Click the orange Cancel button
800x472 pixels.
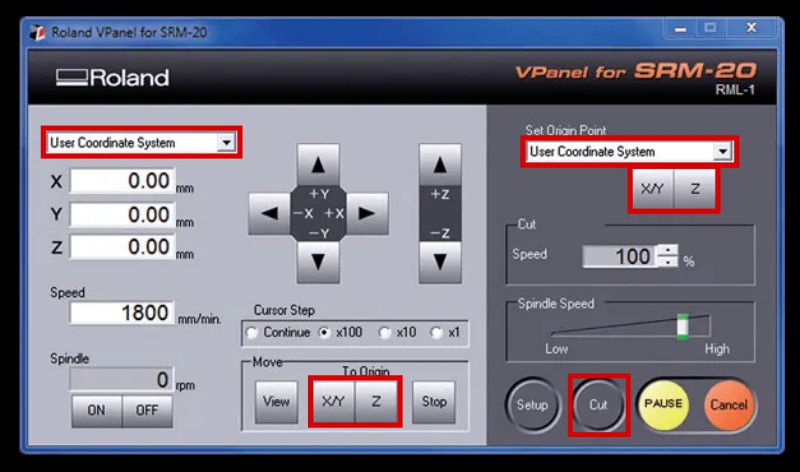[x=729, y=405]
